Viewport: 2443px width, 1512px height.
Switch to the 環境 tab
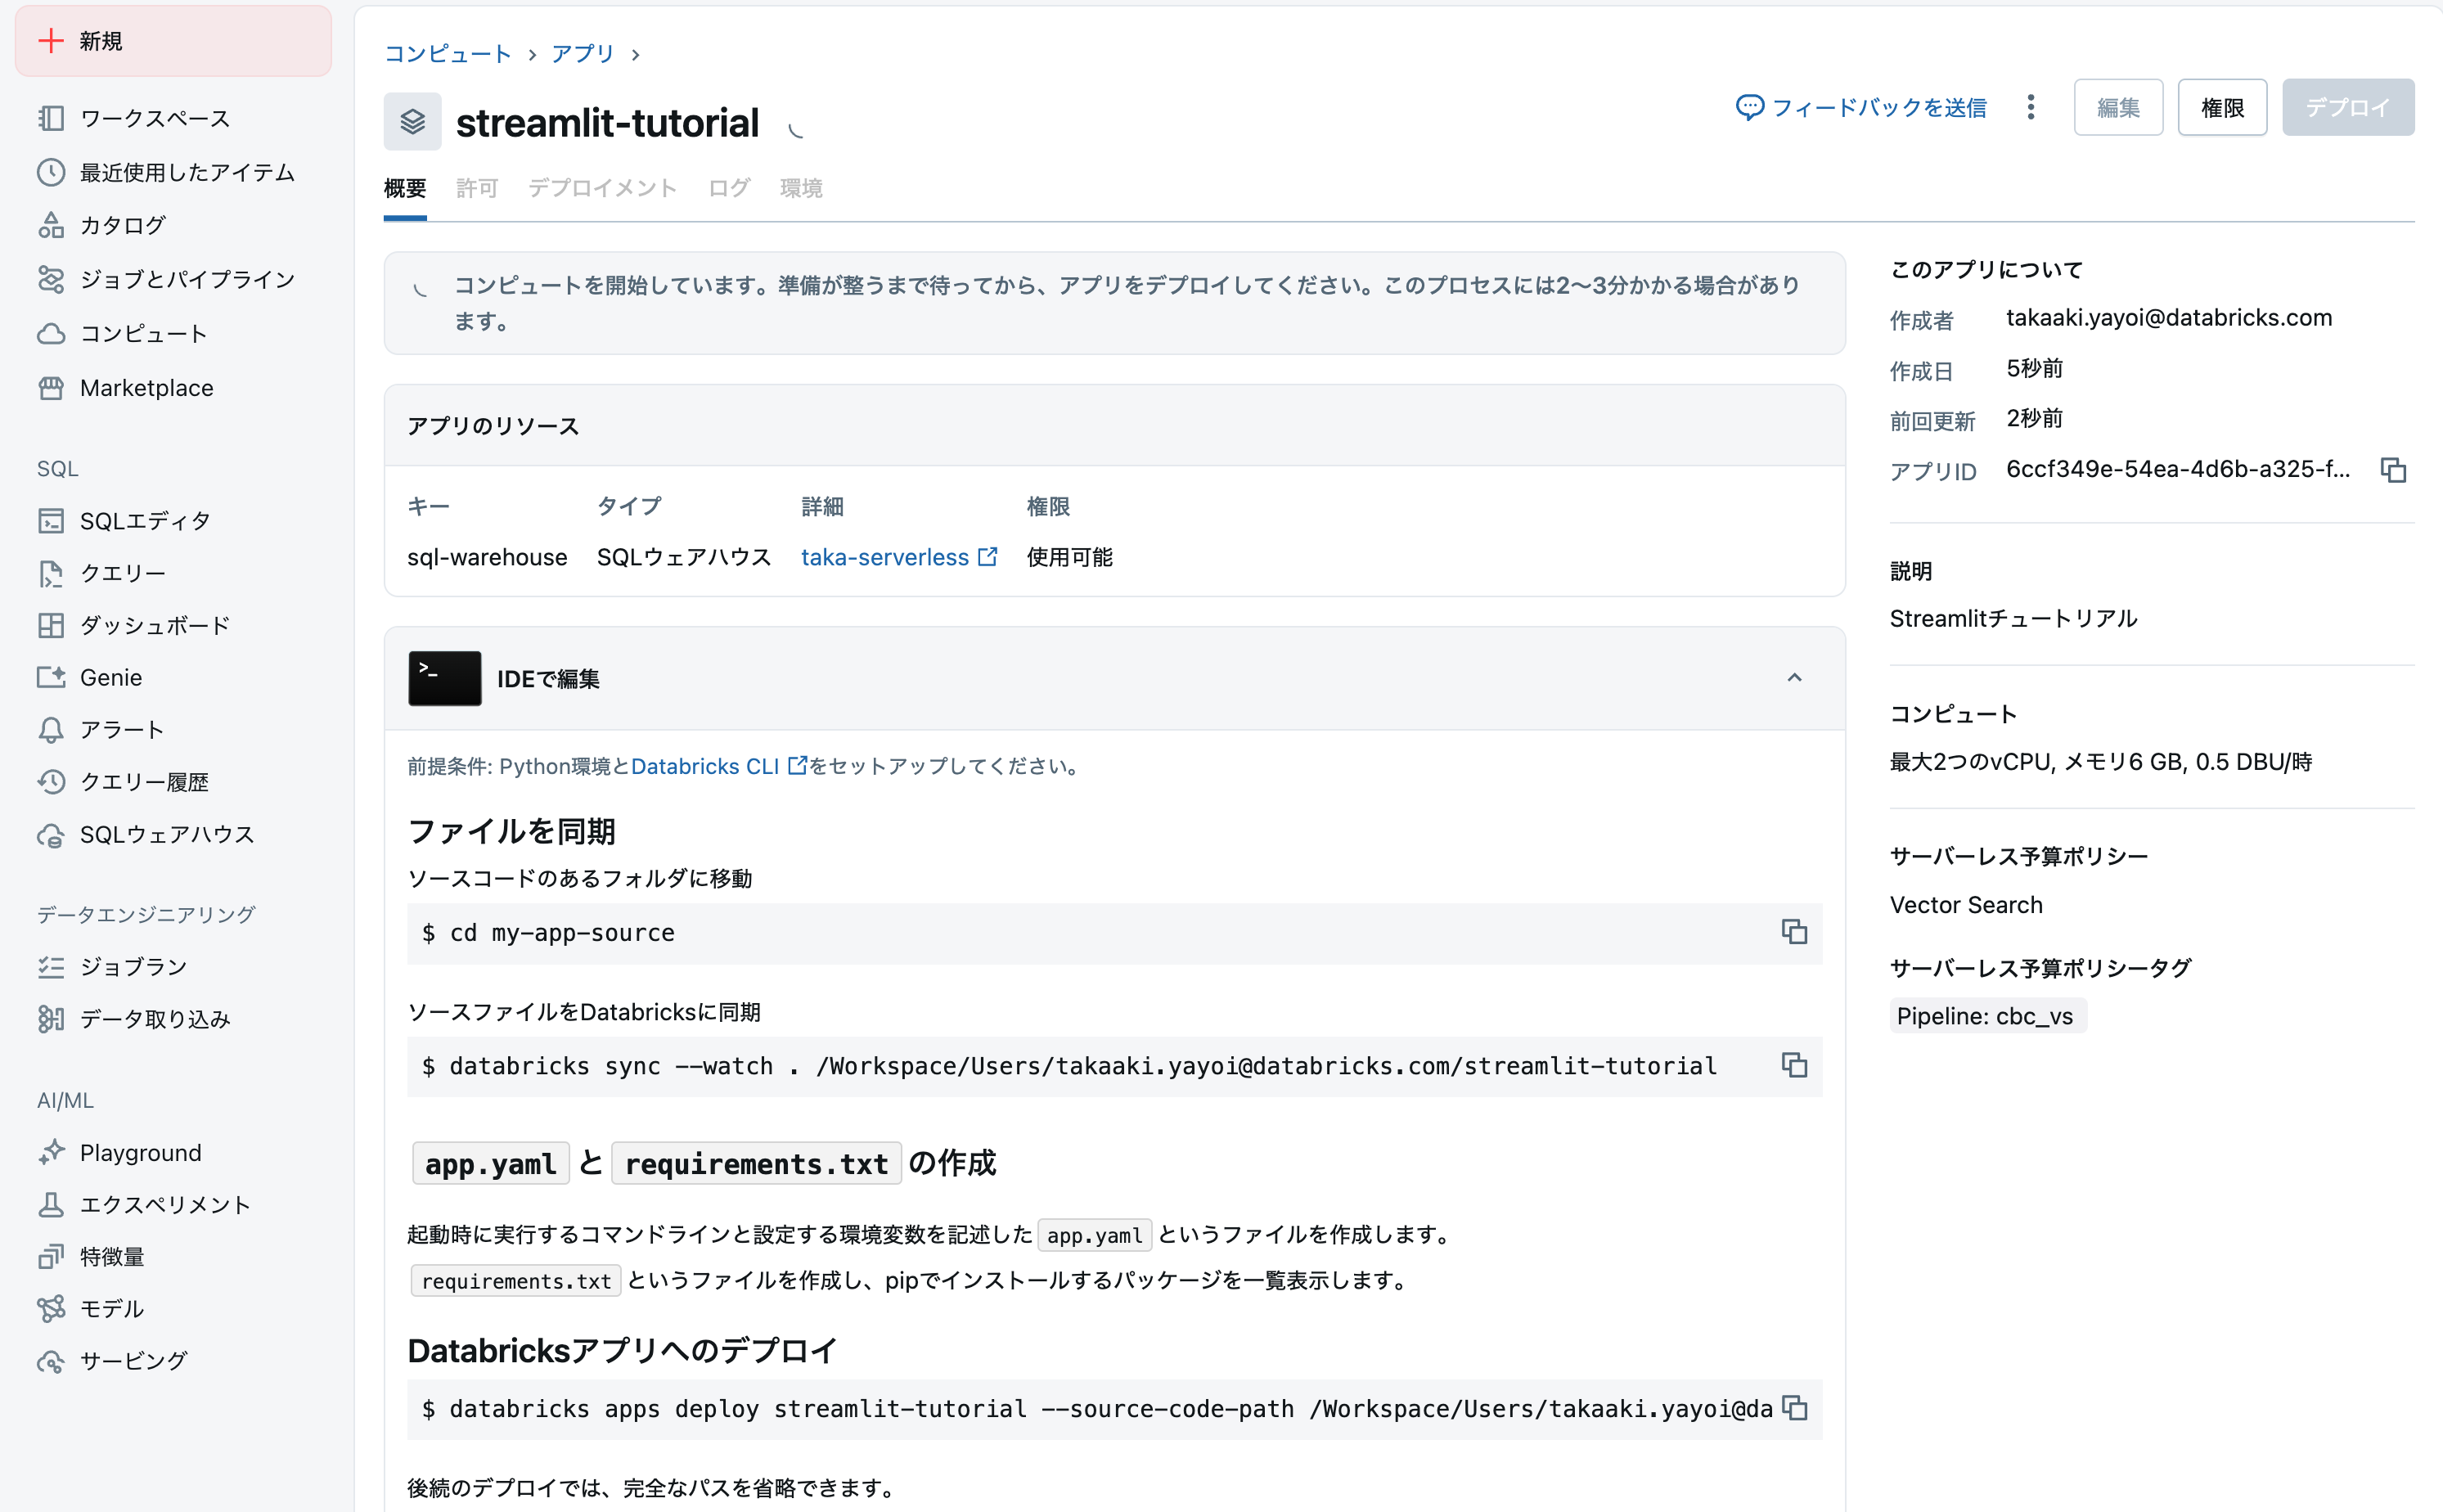pyautogui.click(x=800, y=188)
